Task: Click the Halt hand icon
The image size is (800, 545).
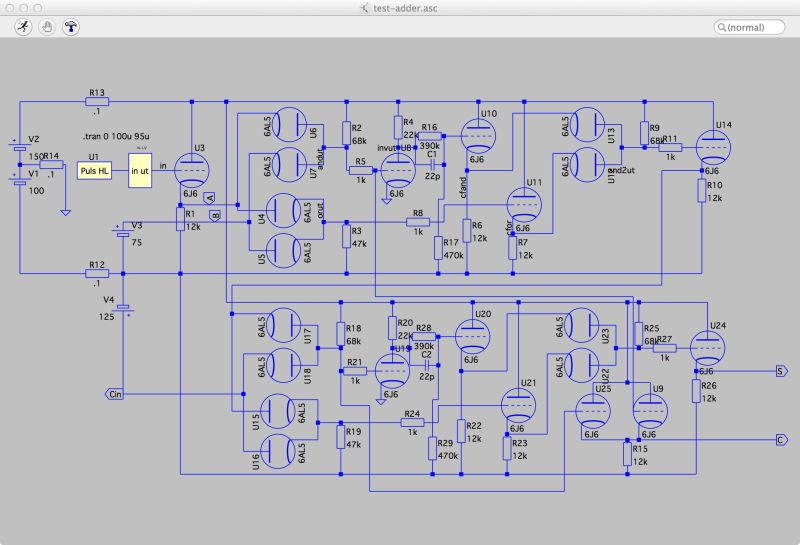Action: [47, 27]
